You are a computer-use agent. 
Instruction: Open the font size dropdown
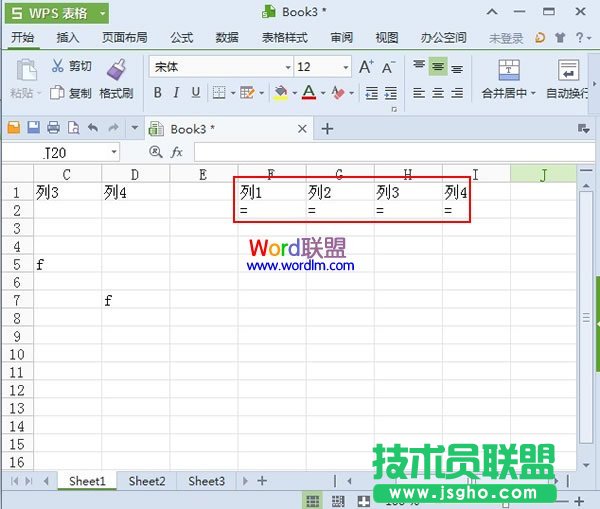click(346, 67)
